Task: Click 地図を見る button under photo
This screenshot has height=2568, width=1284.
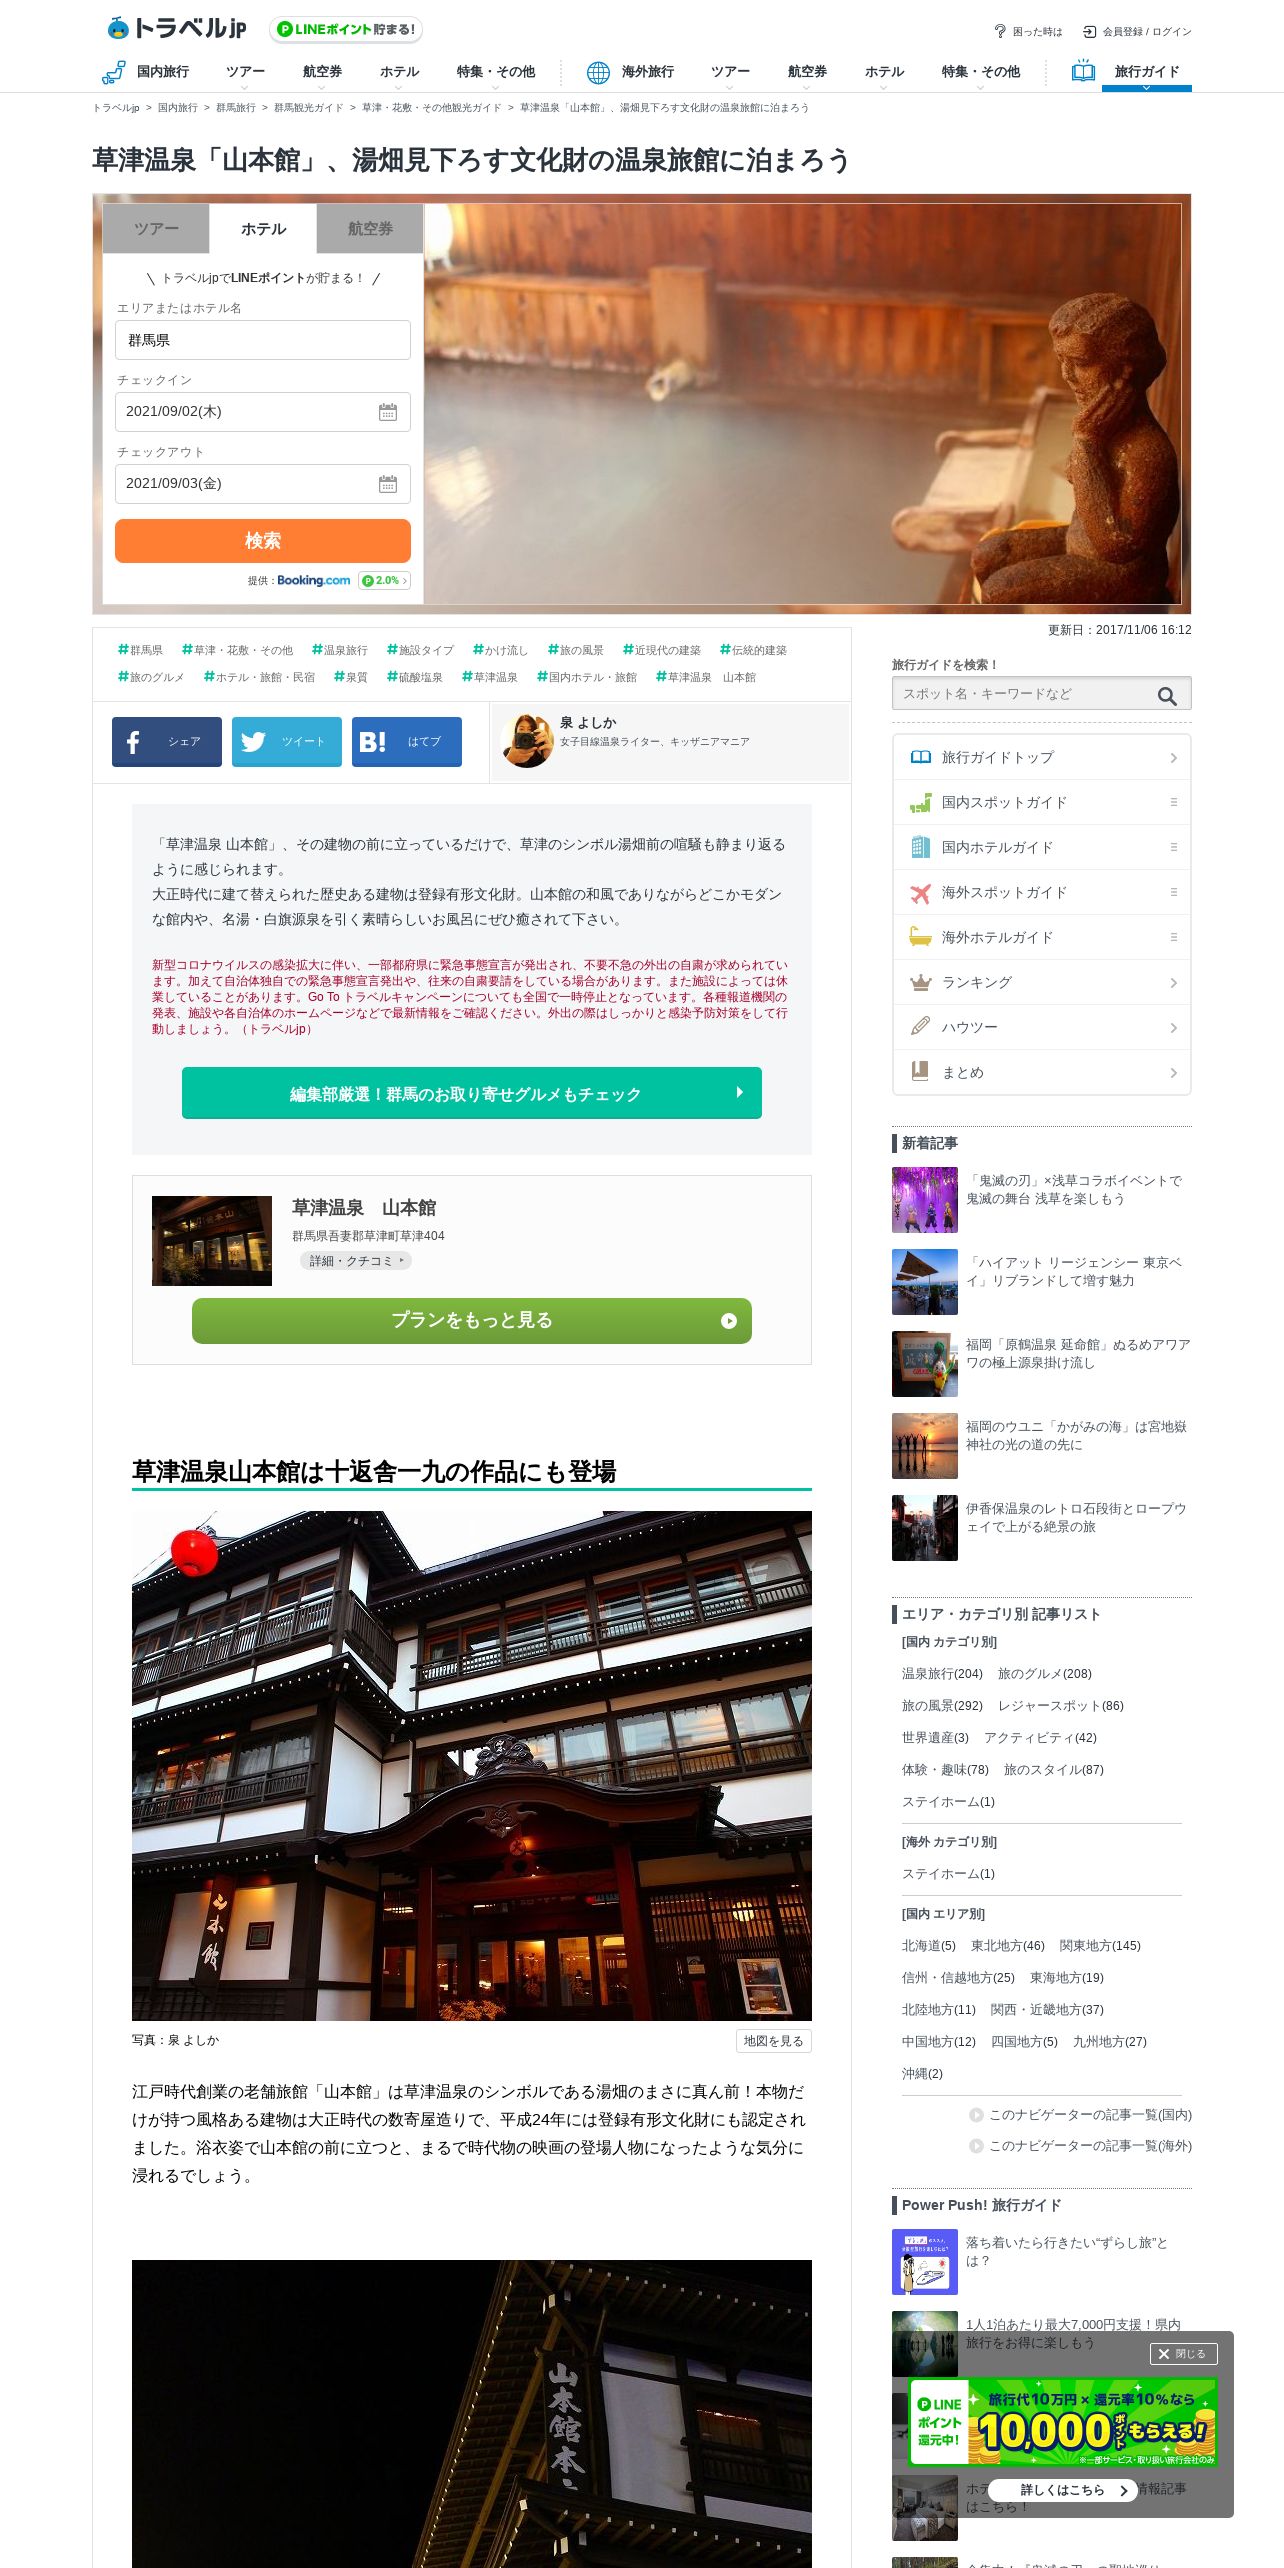Action: [773, 2041]
